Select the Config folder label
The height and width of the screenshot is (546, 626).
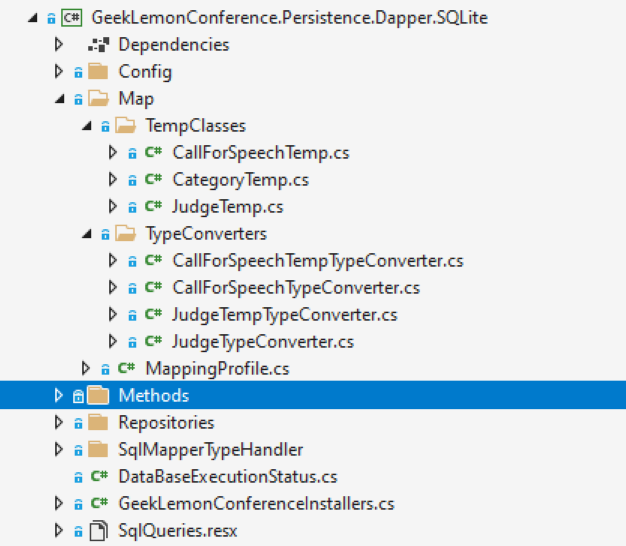(x=145, y=72)
